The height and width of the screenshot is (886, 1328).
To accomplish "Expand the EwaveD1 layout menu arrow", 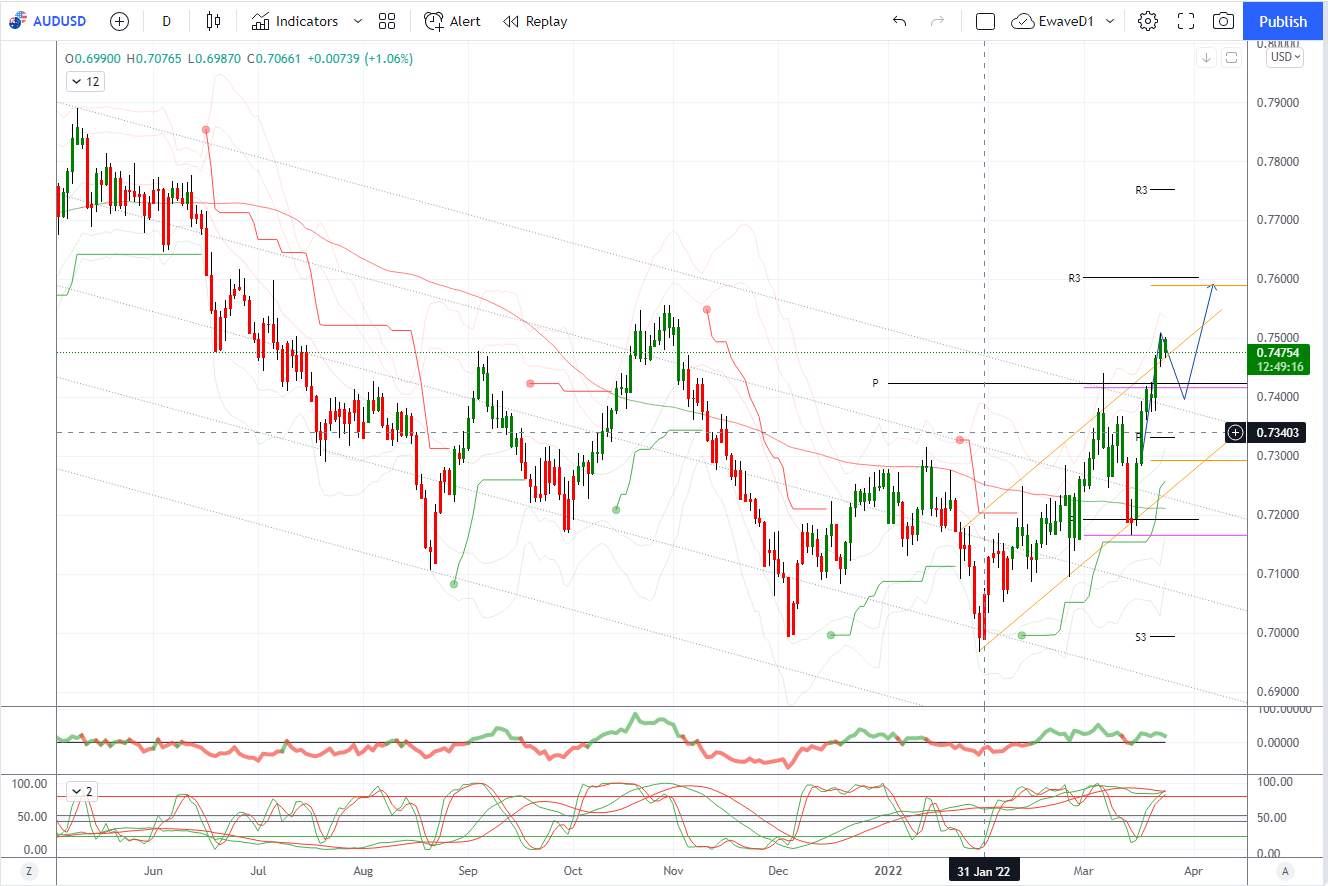I will tap(1110, 21).
